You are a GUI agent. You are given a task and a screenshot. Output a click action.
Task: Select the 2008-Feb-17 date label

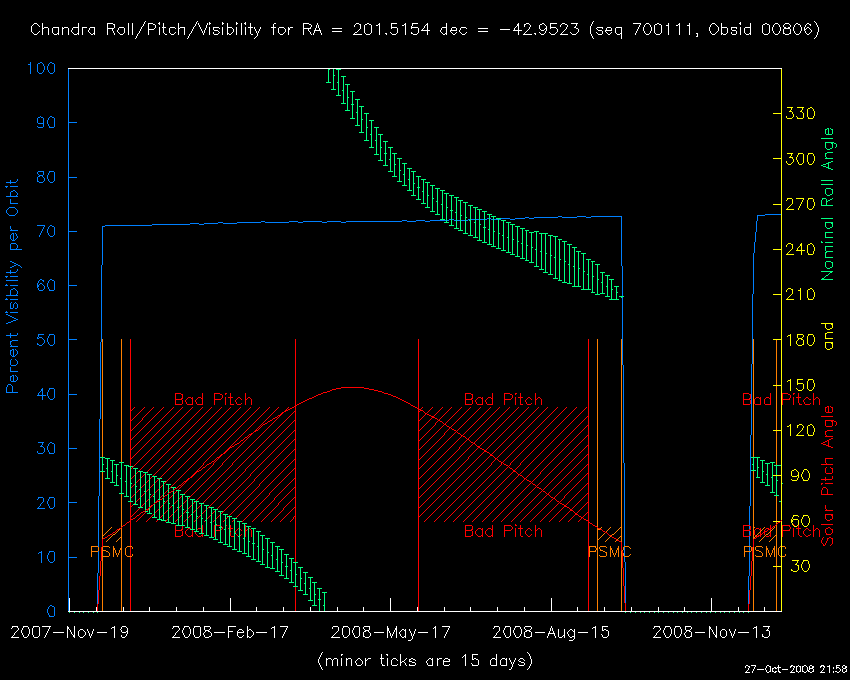(x=230, y=632)
